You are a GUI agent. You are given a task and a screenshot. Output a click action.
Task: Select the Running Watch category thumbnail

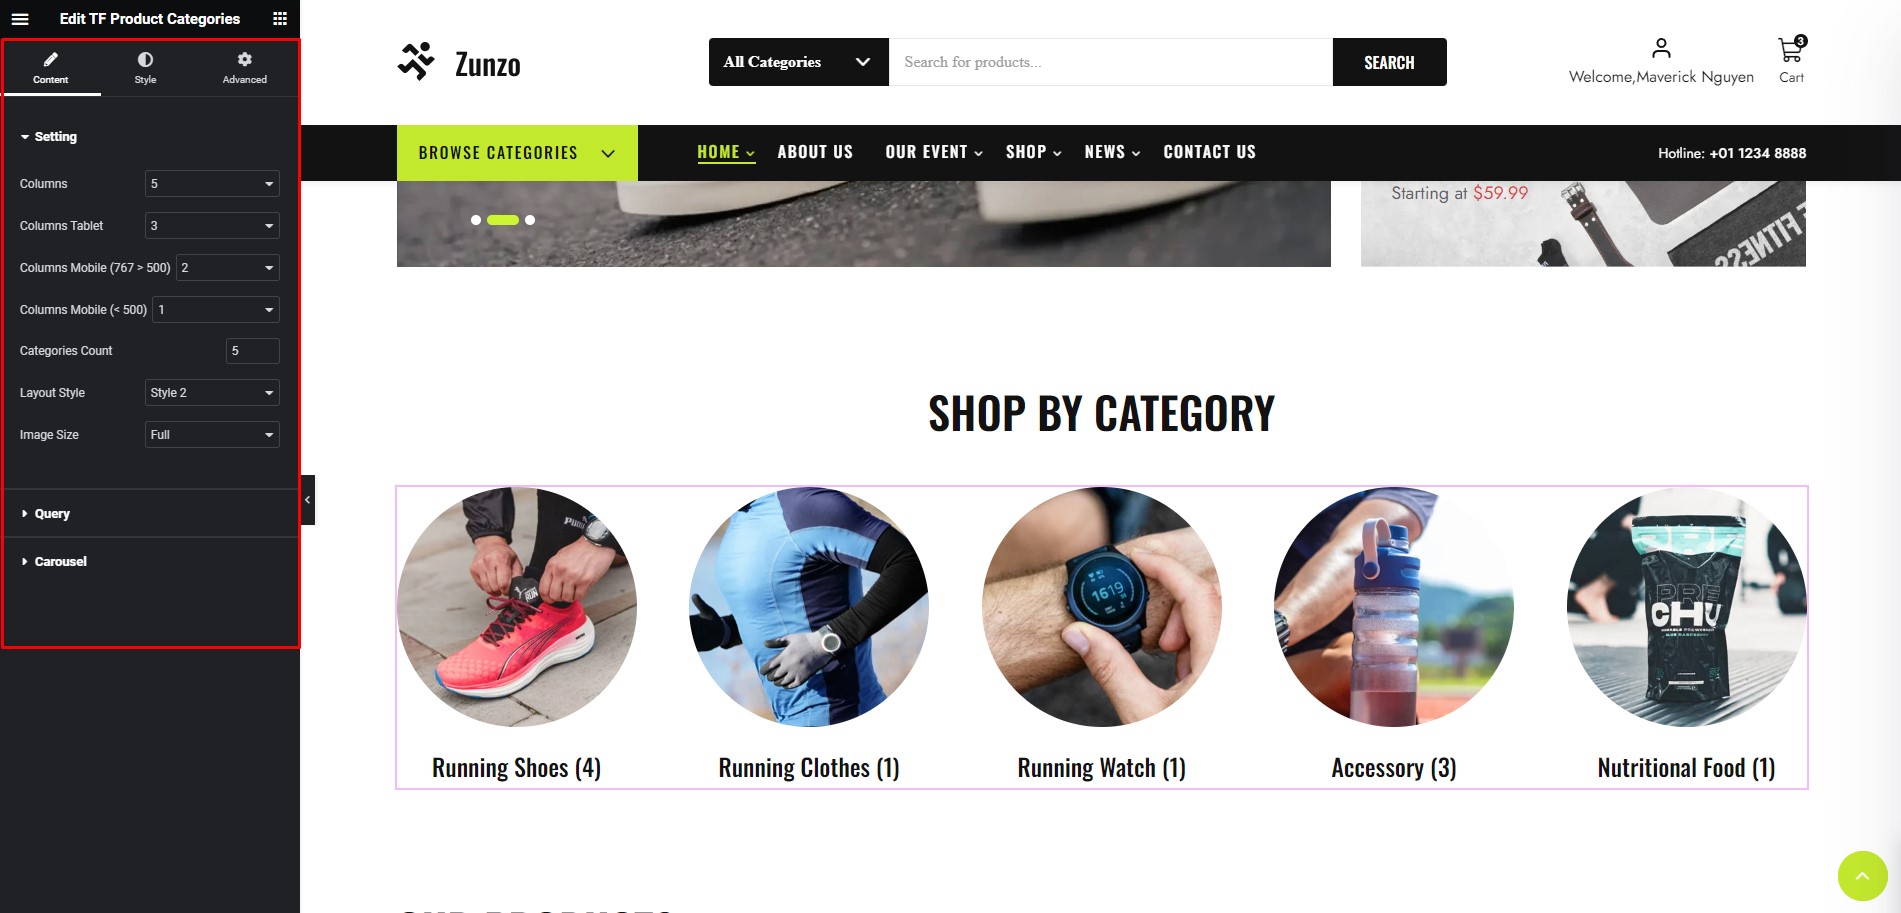1101,607
